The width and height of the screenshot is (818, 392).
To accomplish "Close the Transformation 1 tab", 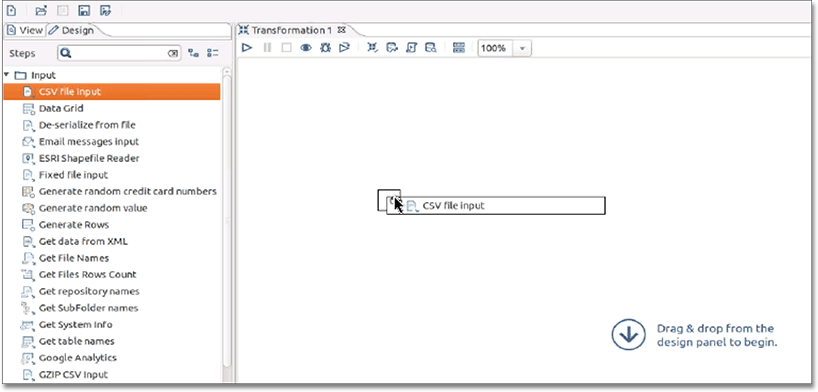I will tap(342, 30).
